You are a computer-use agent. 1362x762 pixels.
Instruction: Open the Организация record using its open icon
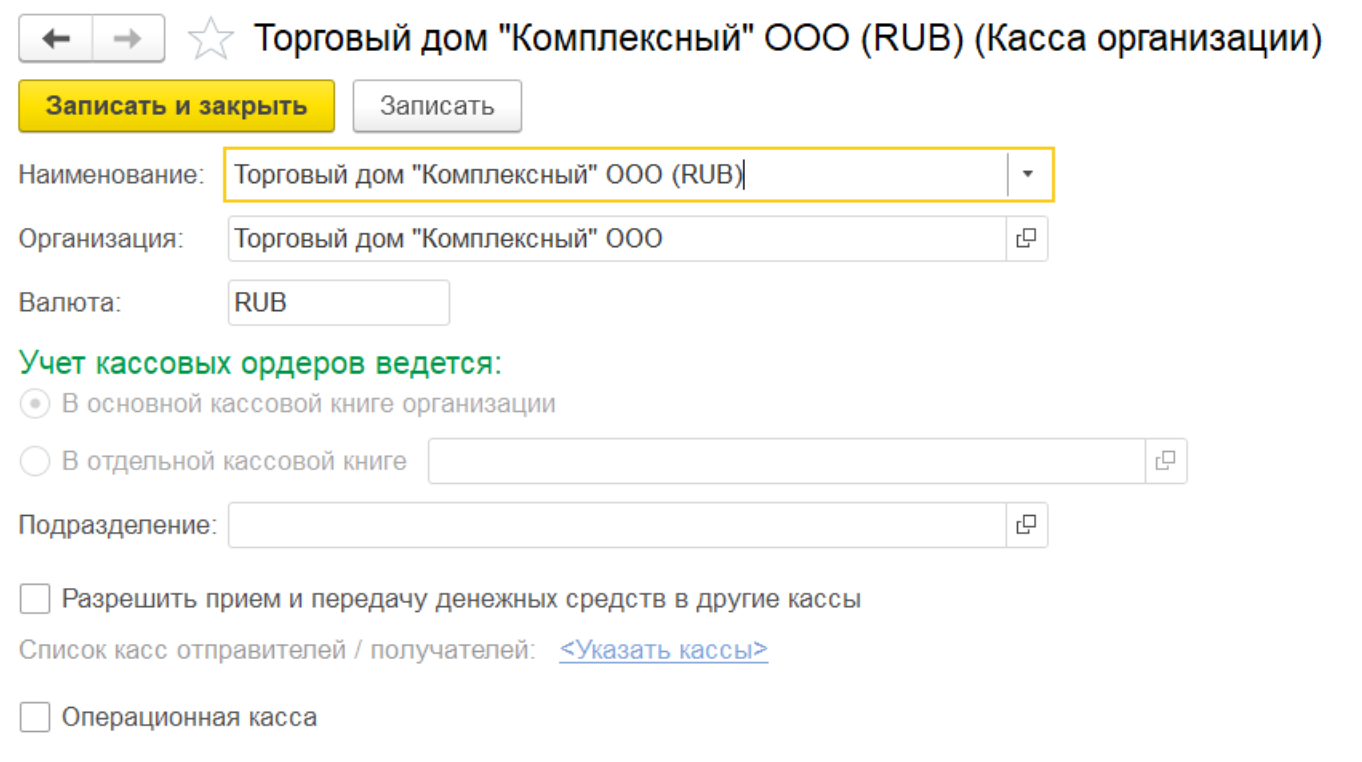[x=1026, y=239]
